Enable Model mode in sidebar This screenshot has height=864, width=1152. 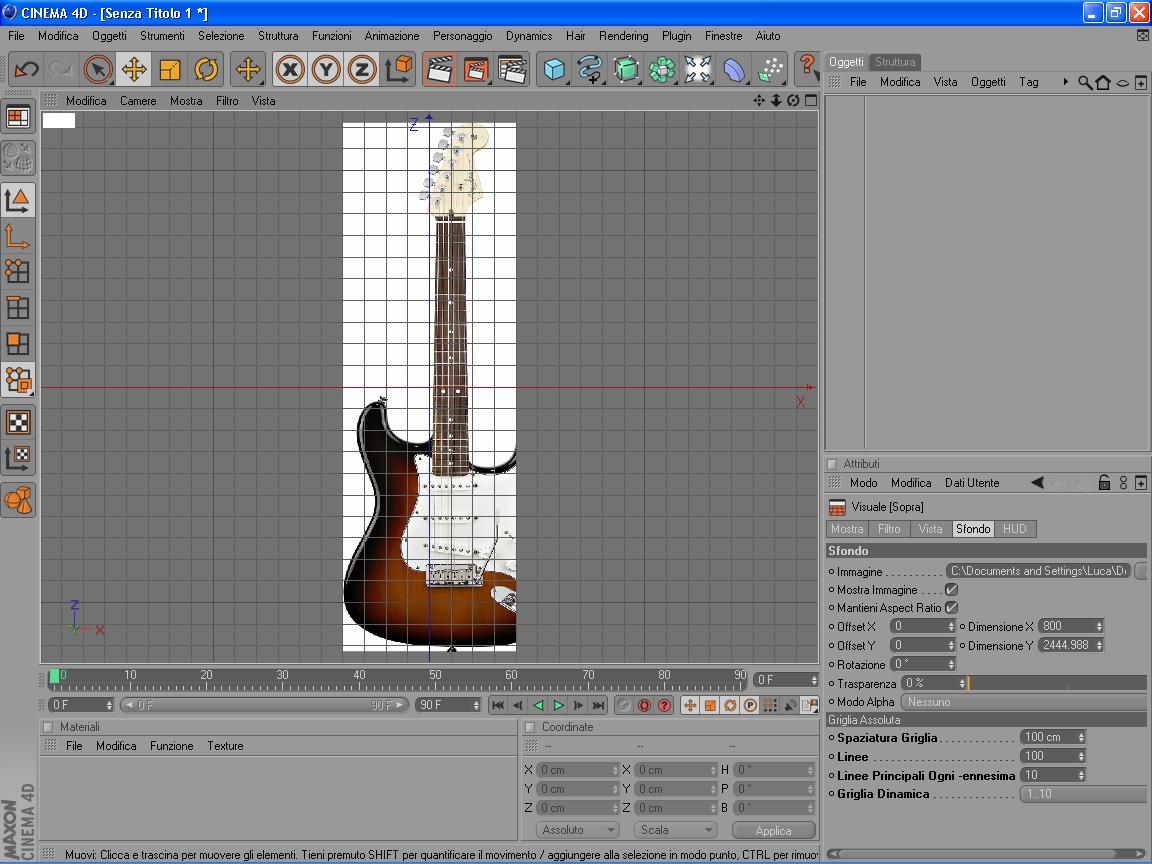coord(18,200)
